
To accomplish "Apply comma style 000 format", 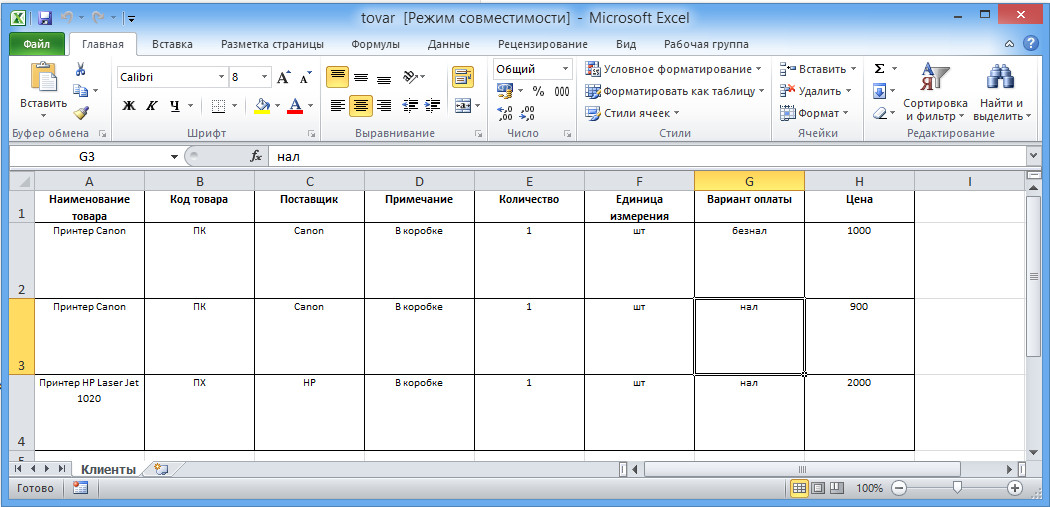I will pyautogui.click(x=562, y=91).
